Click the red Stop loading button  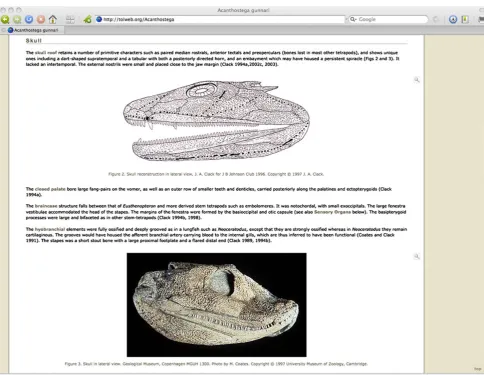tap(41, 19)
